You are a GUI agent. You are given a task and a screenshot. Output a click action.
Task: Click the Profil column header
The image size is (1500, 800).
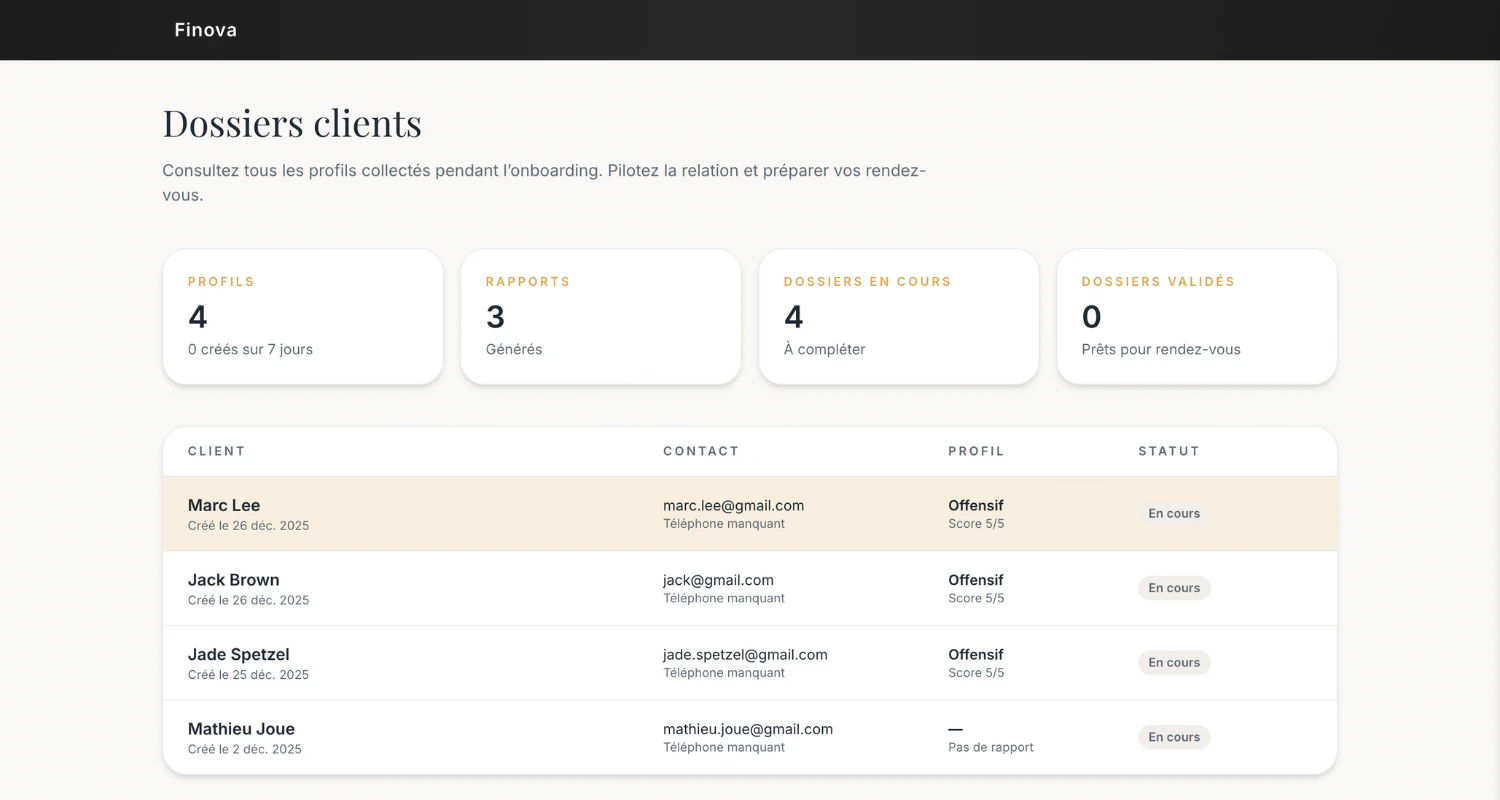[976, 451]
